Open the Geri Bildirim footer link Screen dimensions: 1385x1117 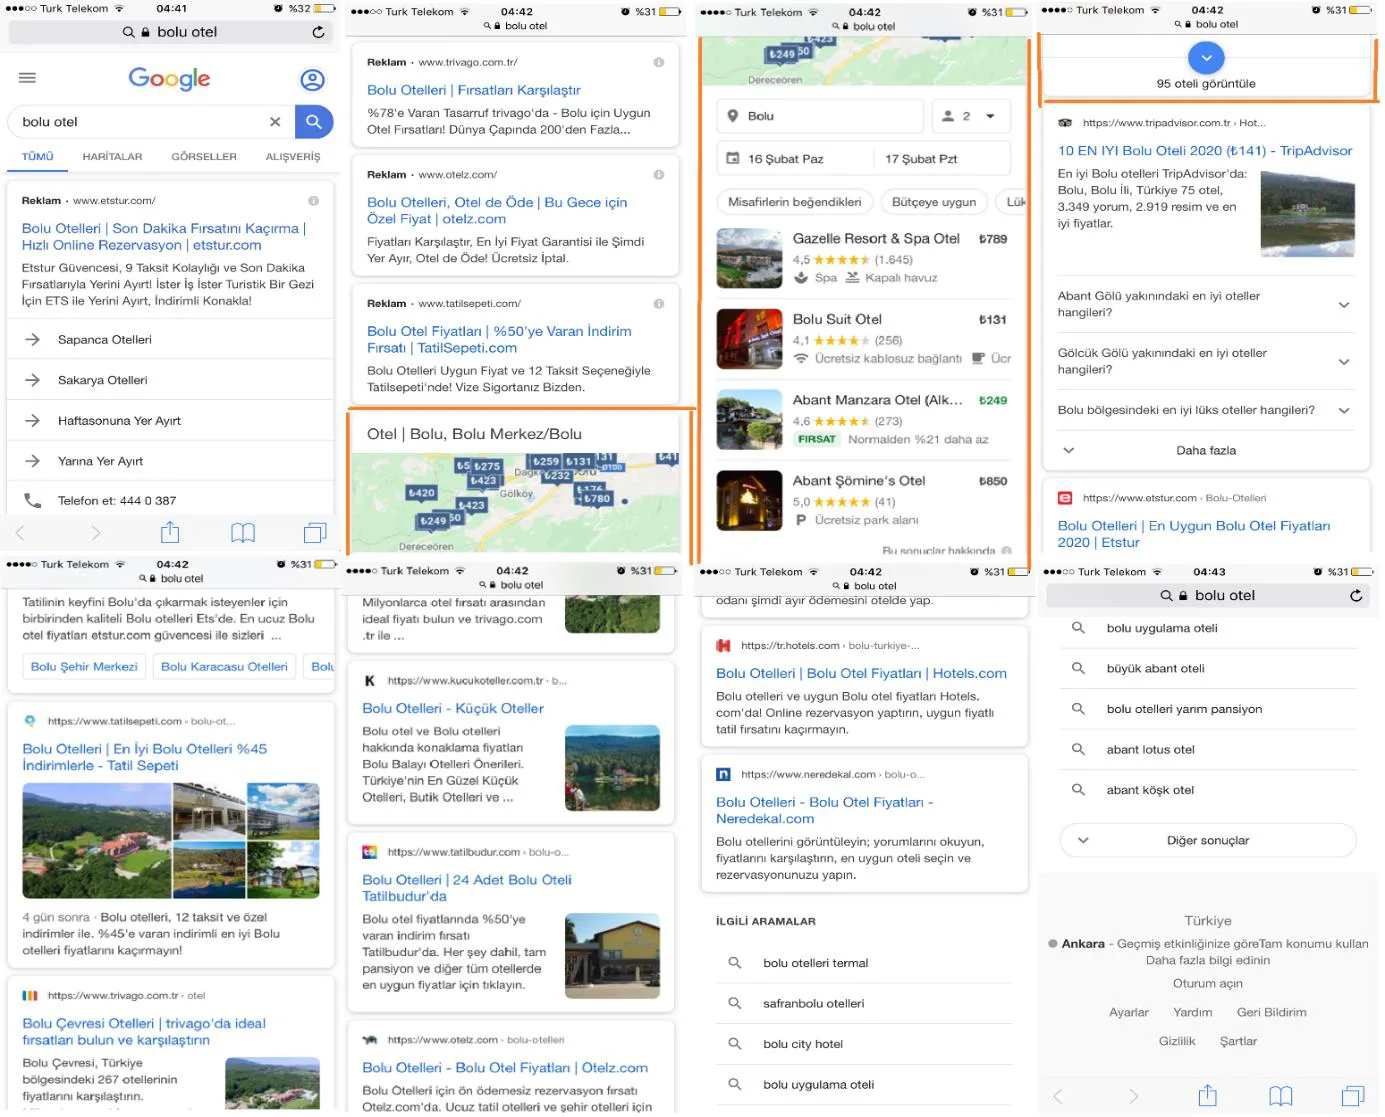[x=1271, y=1012]
